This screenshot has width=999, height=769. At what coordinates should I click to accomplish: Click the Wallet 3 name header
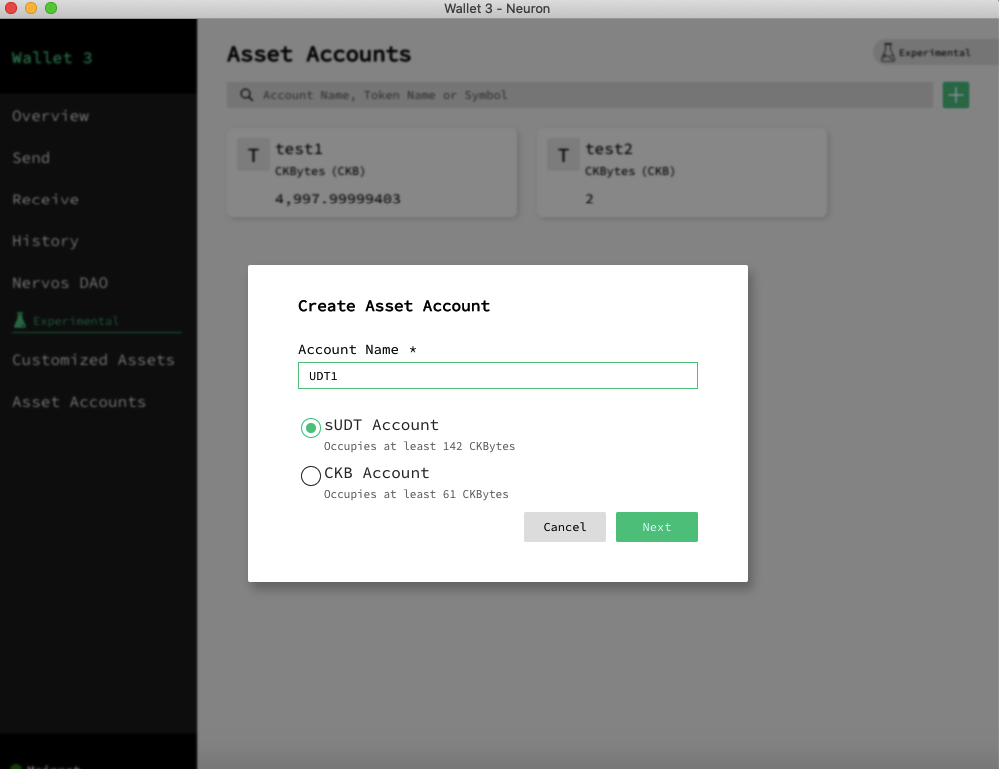coord(52,58)
